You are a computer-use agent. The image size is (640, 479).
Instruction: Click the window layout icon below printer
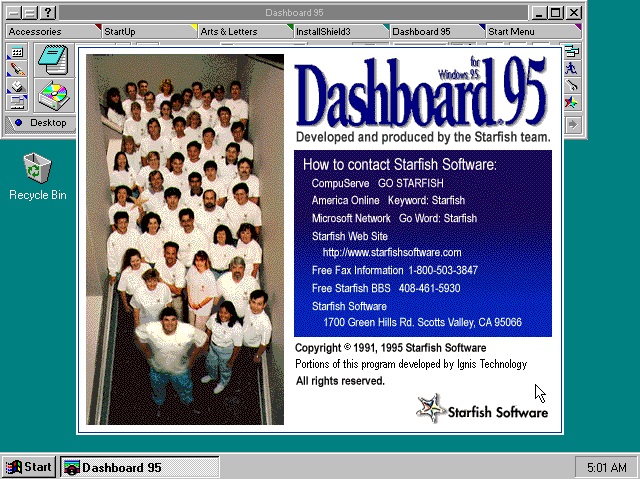17,102
